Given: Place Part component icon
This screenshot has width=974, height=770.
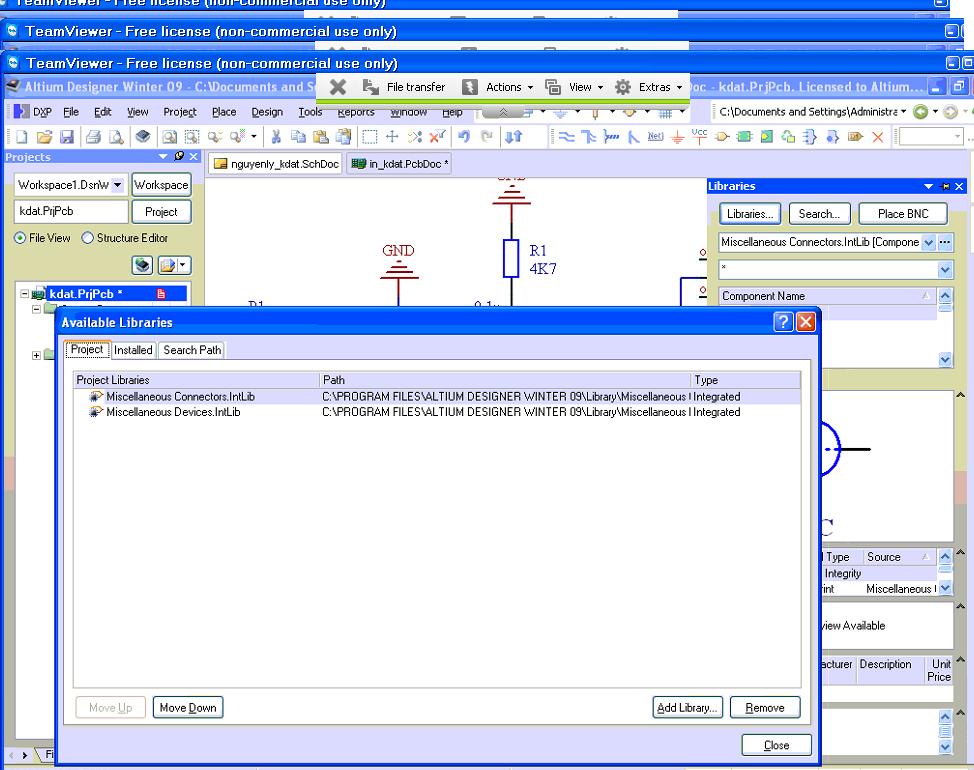Looking at the screenshot, I should click(x=722, y=137).
